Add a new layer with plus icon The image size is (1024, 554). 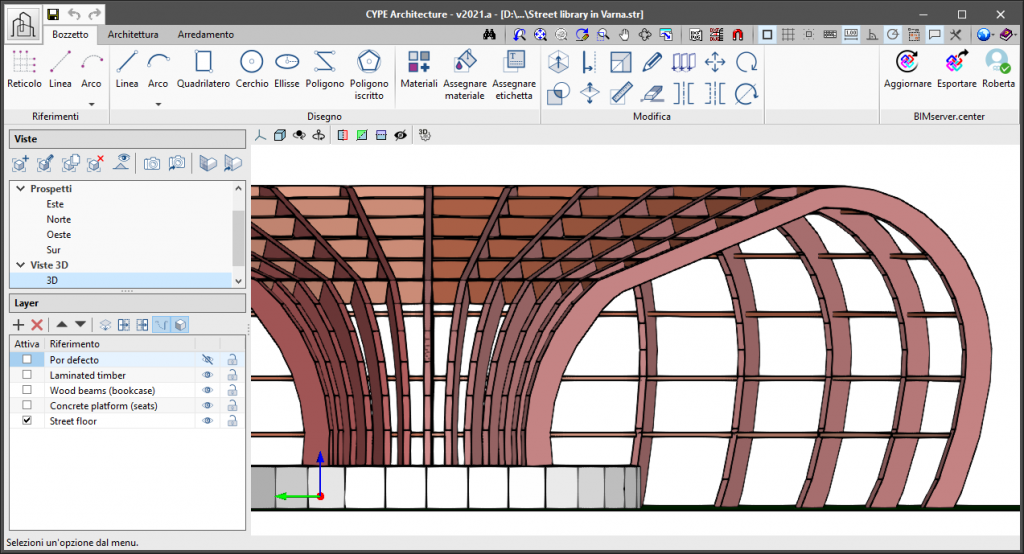click(18, 325)
